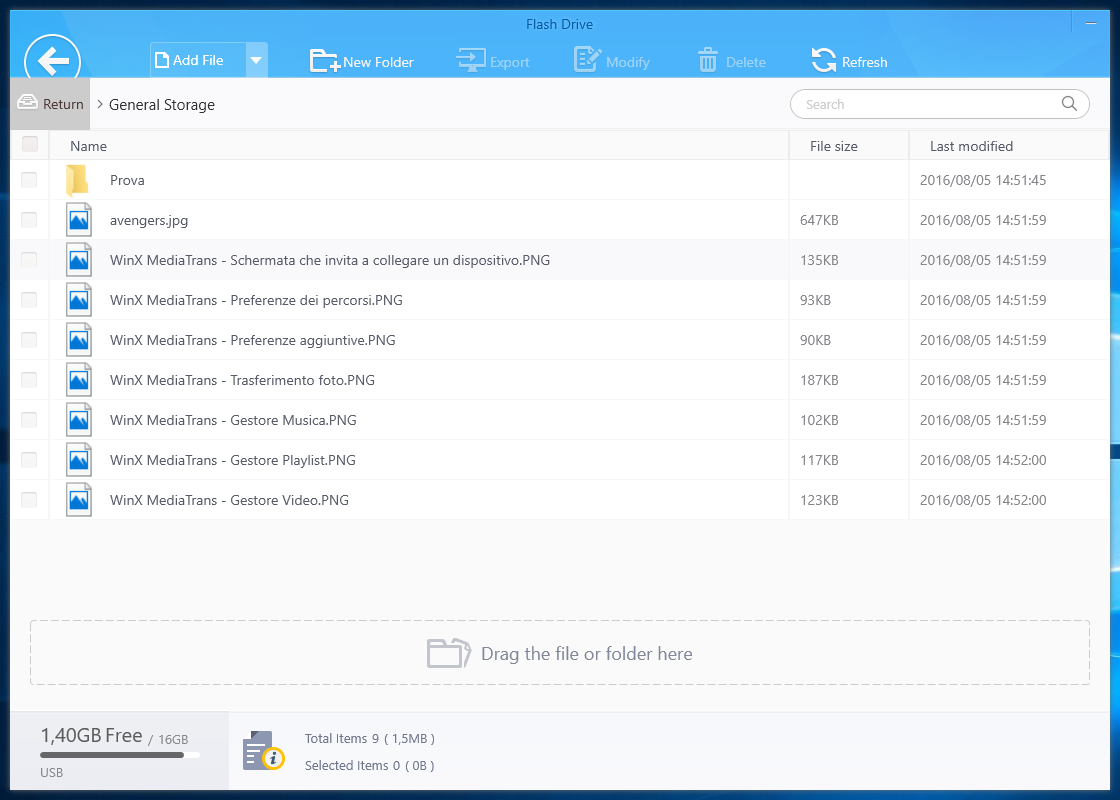Viewport: 1120px width, 800px height.
Task: Select Preferenze dei percorsi.PNG file name
Action: [256, 300]
